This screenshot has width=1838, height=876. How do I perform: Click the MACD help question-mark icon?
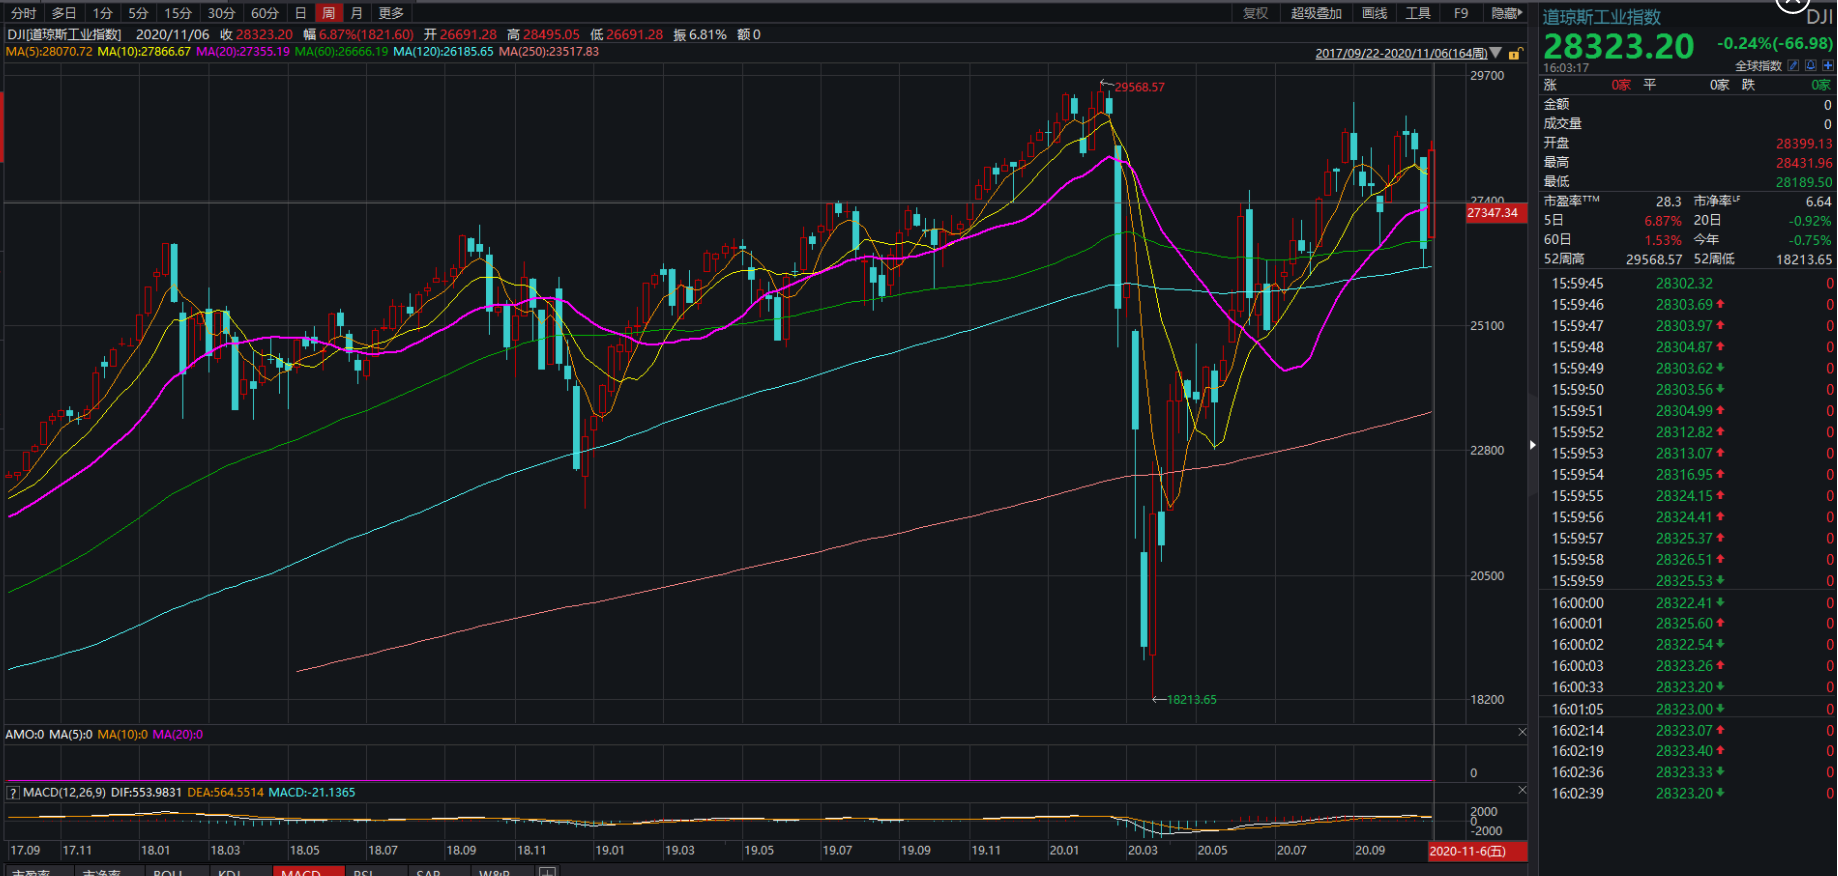(x=13, y=793)
